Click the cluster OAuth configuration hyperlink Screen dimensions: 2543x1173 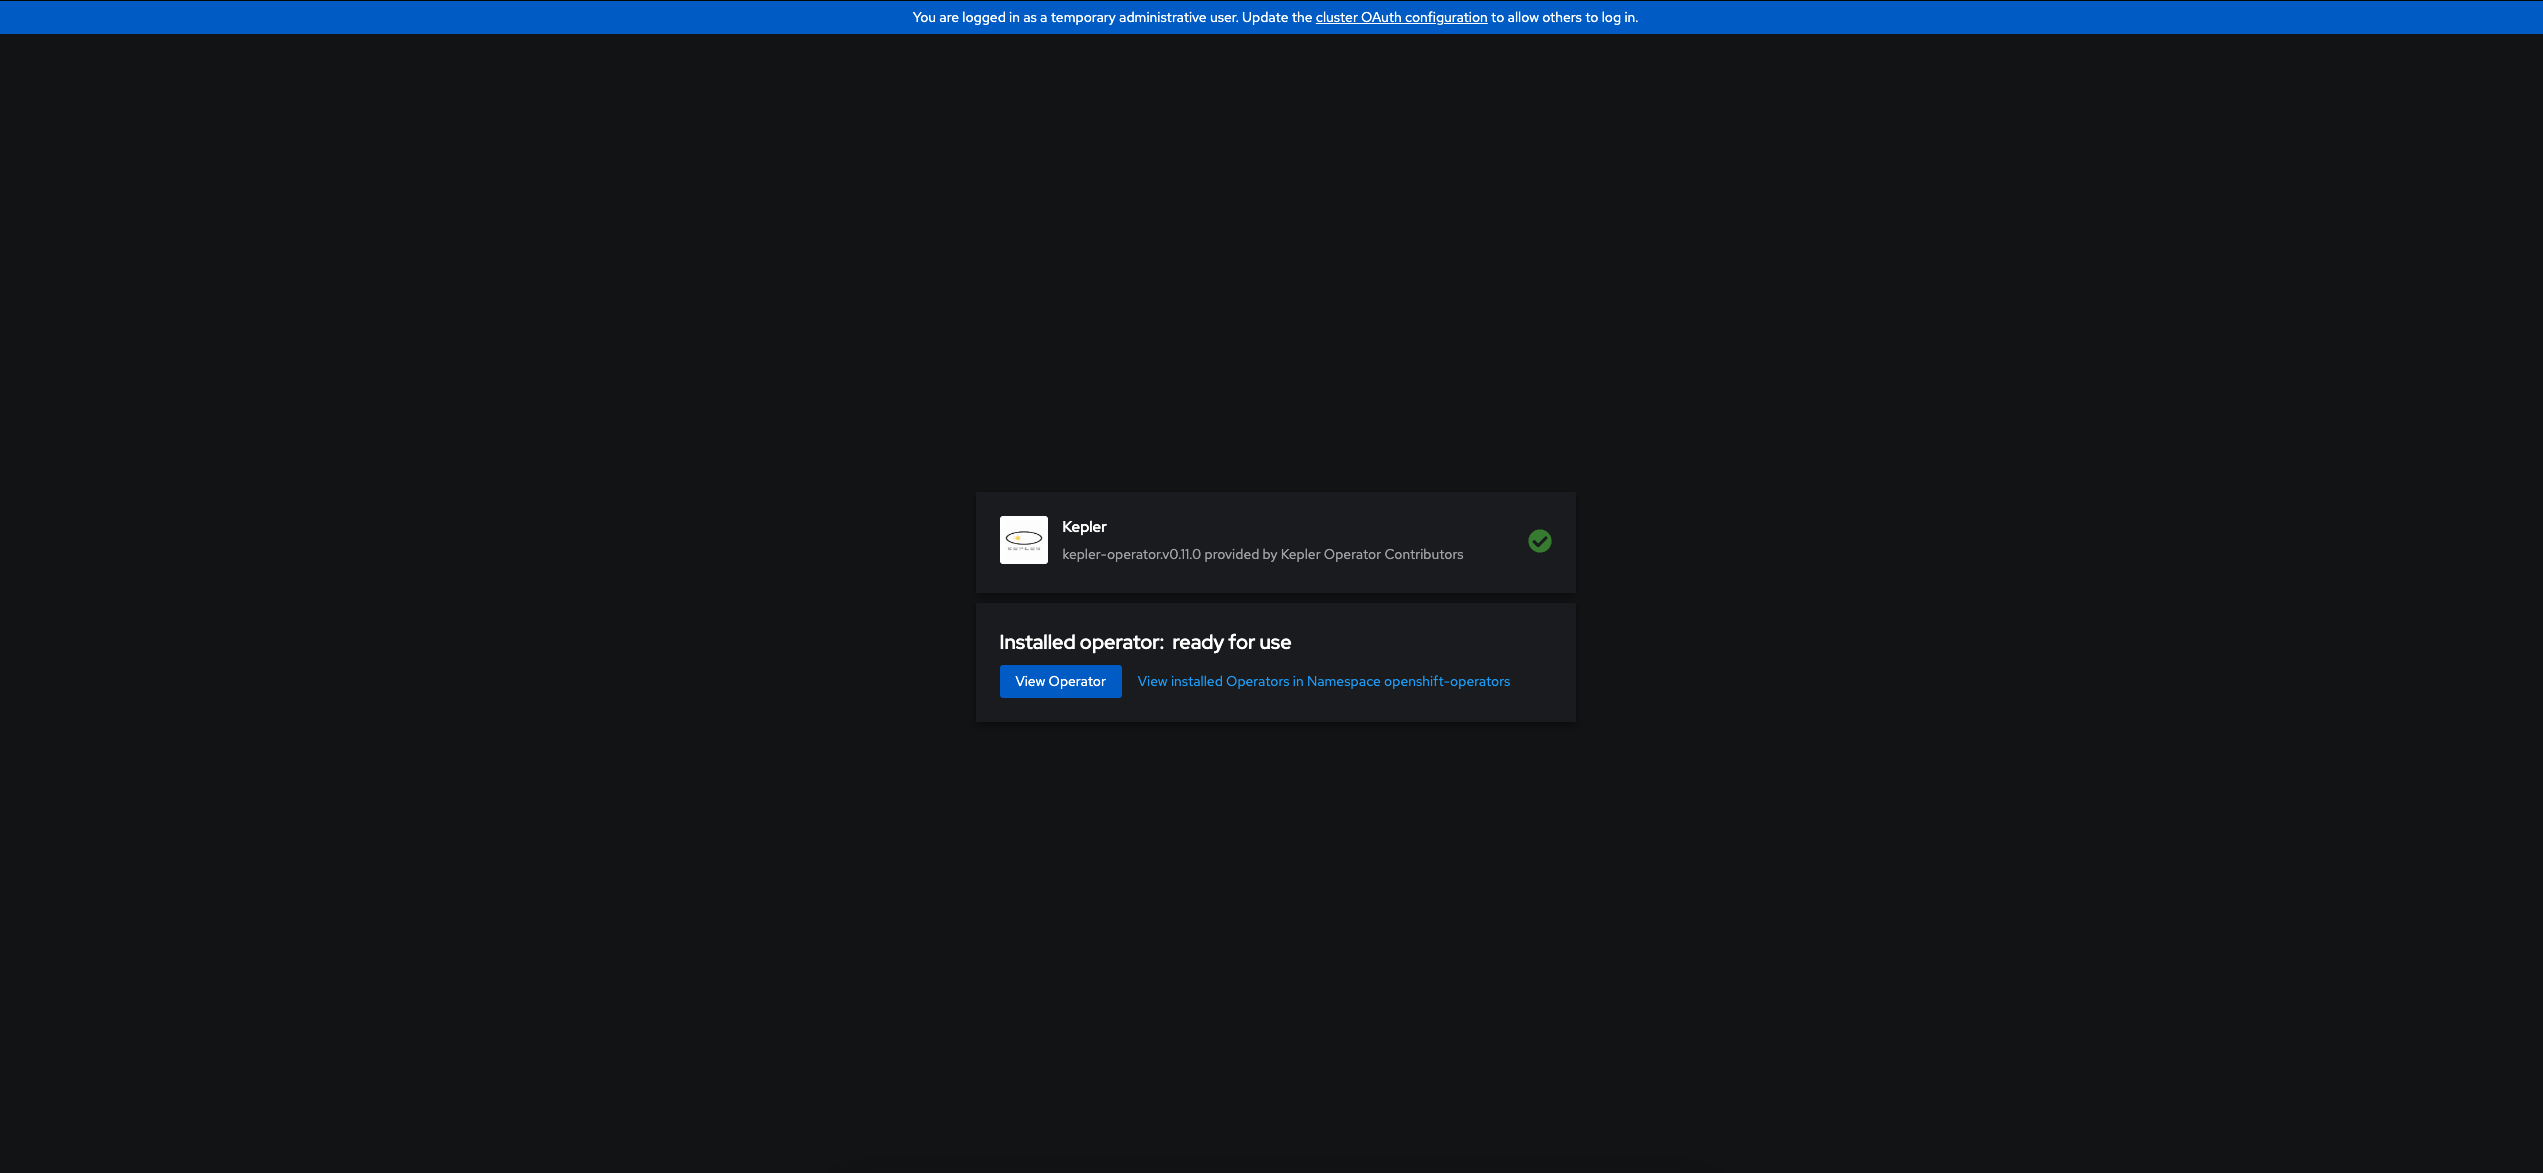coord(1401,17)
